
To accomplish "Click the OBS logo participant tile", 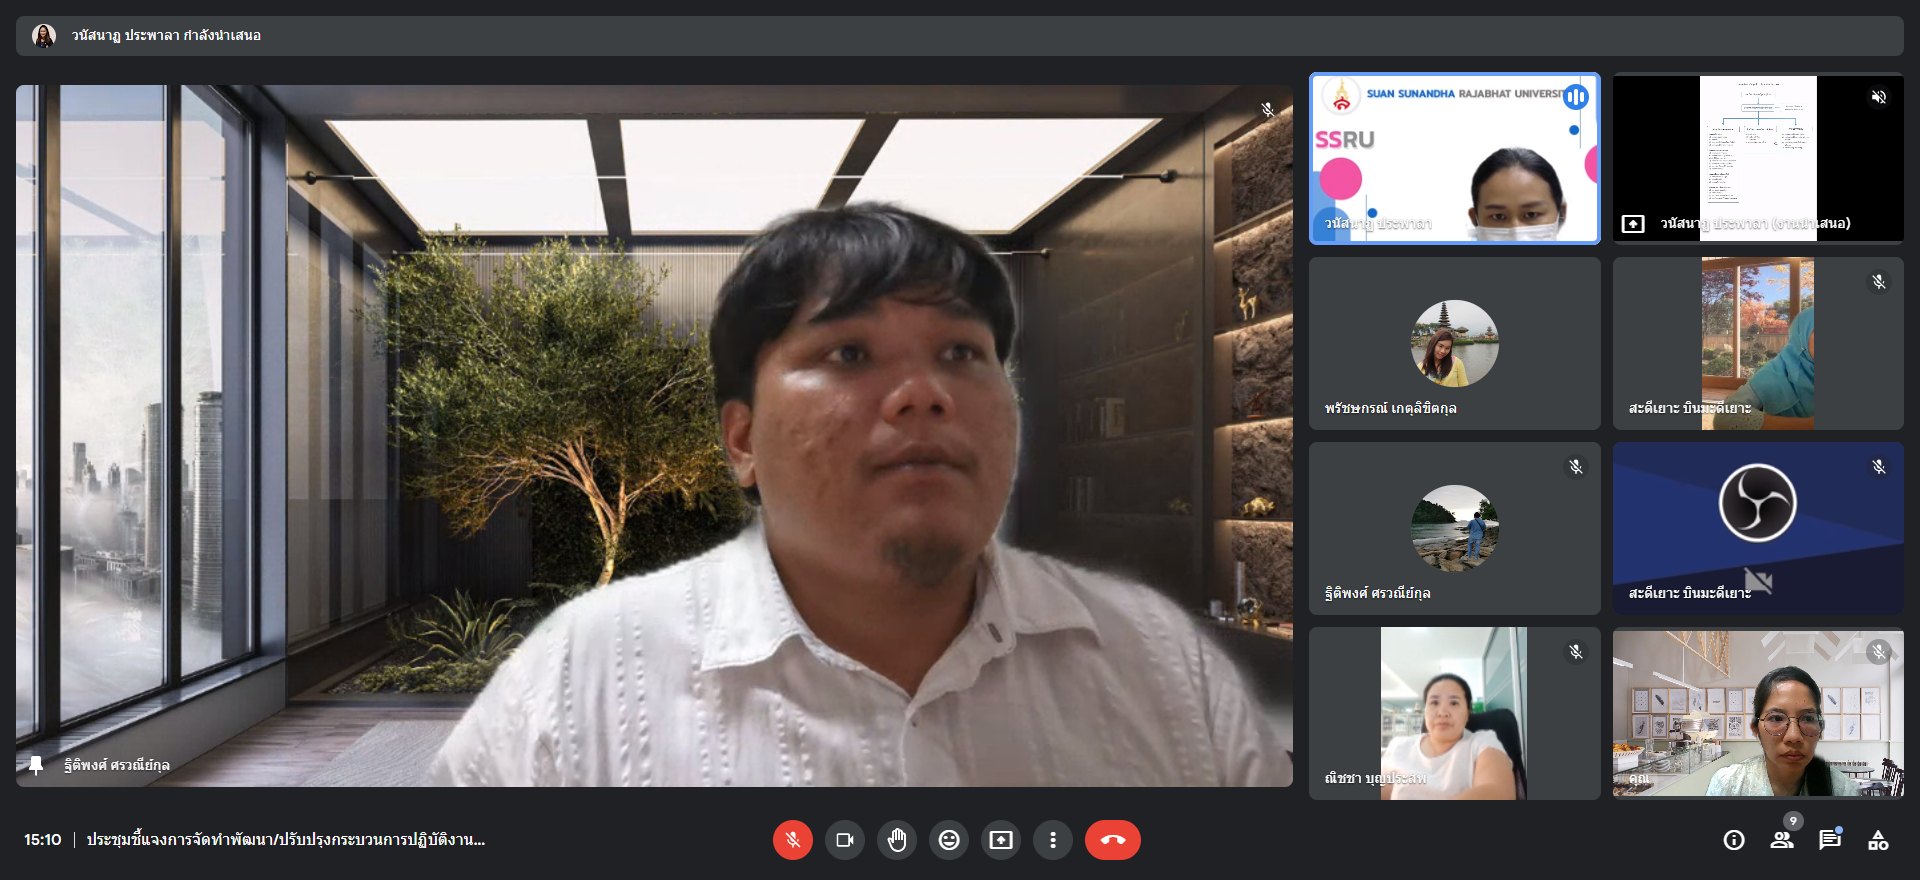I will pos(1757,528).
